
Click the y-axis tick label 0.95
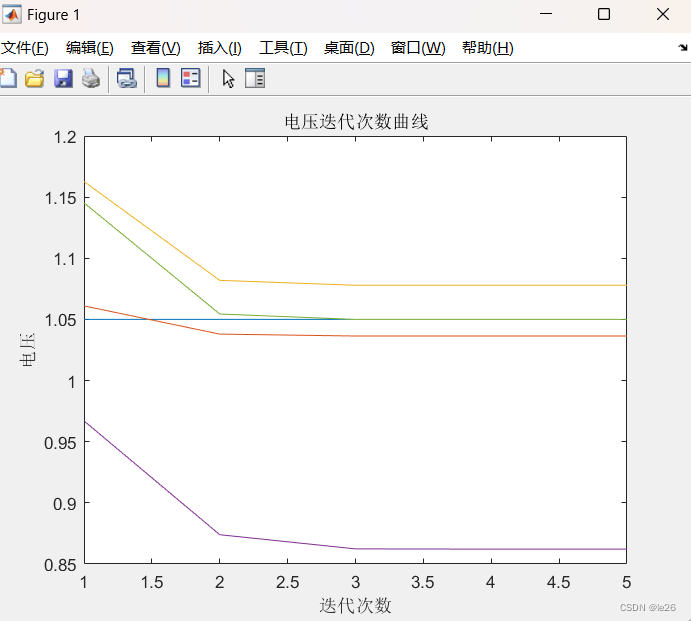(60, 443)
